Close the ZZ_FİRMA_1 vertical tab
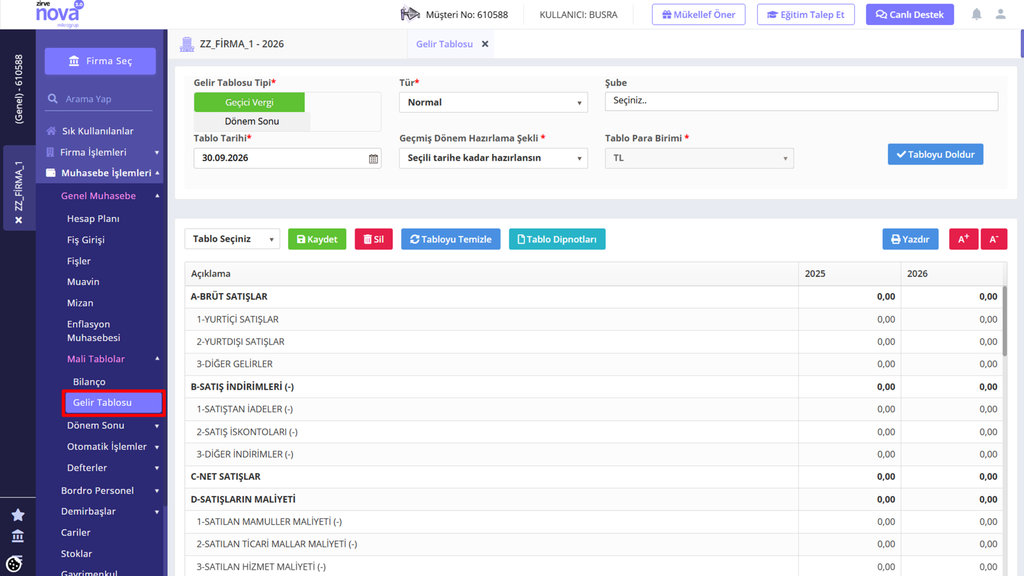Image resolution: width=1024 pixels, height=576 pixels. pos(18,220)
